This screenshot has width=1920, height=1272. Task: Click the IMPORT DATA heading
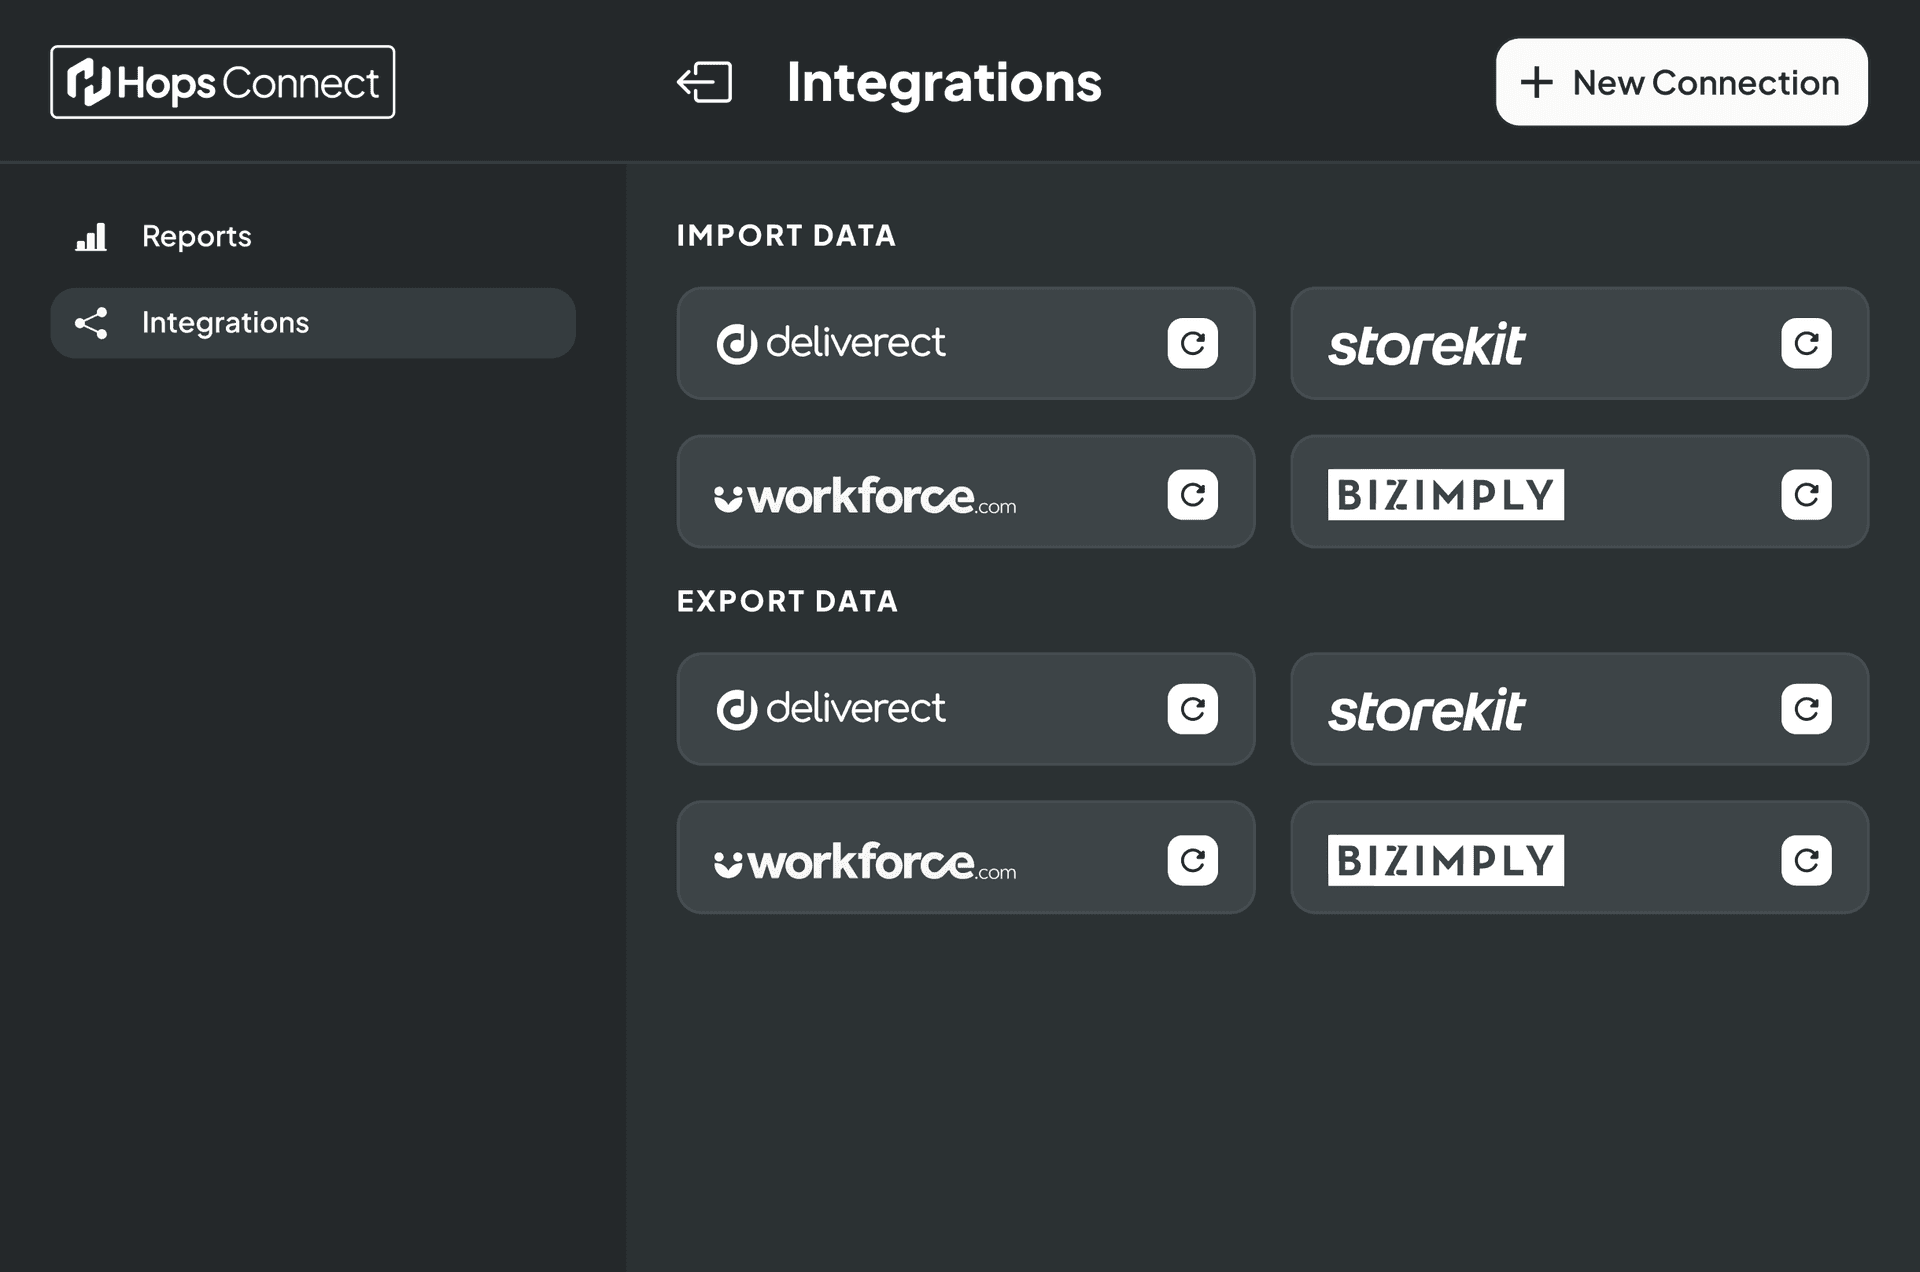[786, 236]
